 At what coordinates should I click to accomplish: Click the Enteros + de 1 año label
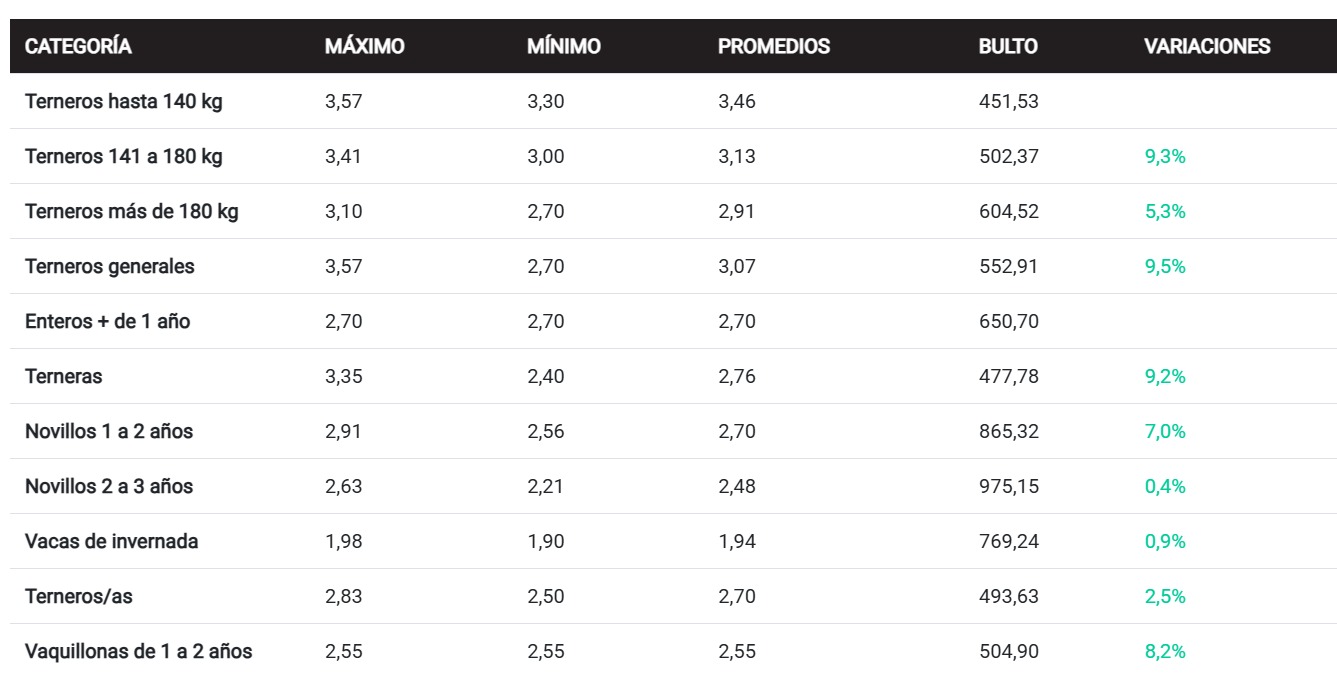click(108, 322)
